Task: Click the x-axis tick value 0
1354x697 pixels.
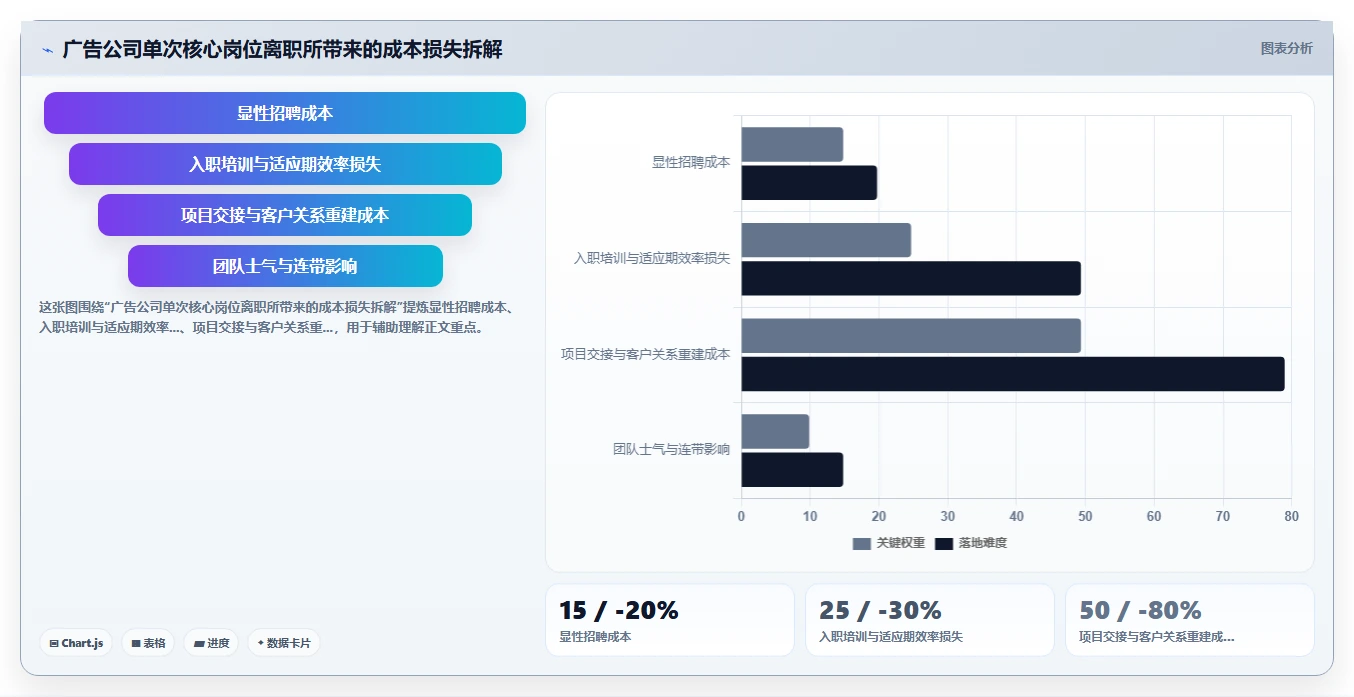Action: (741, 516)
